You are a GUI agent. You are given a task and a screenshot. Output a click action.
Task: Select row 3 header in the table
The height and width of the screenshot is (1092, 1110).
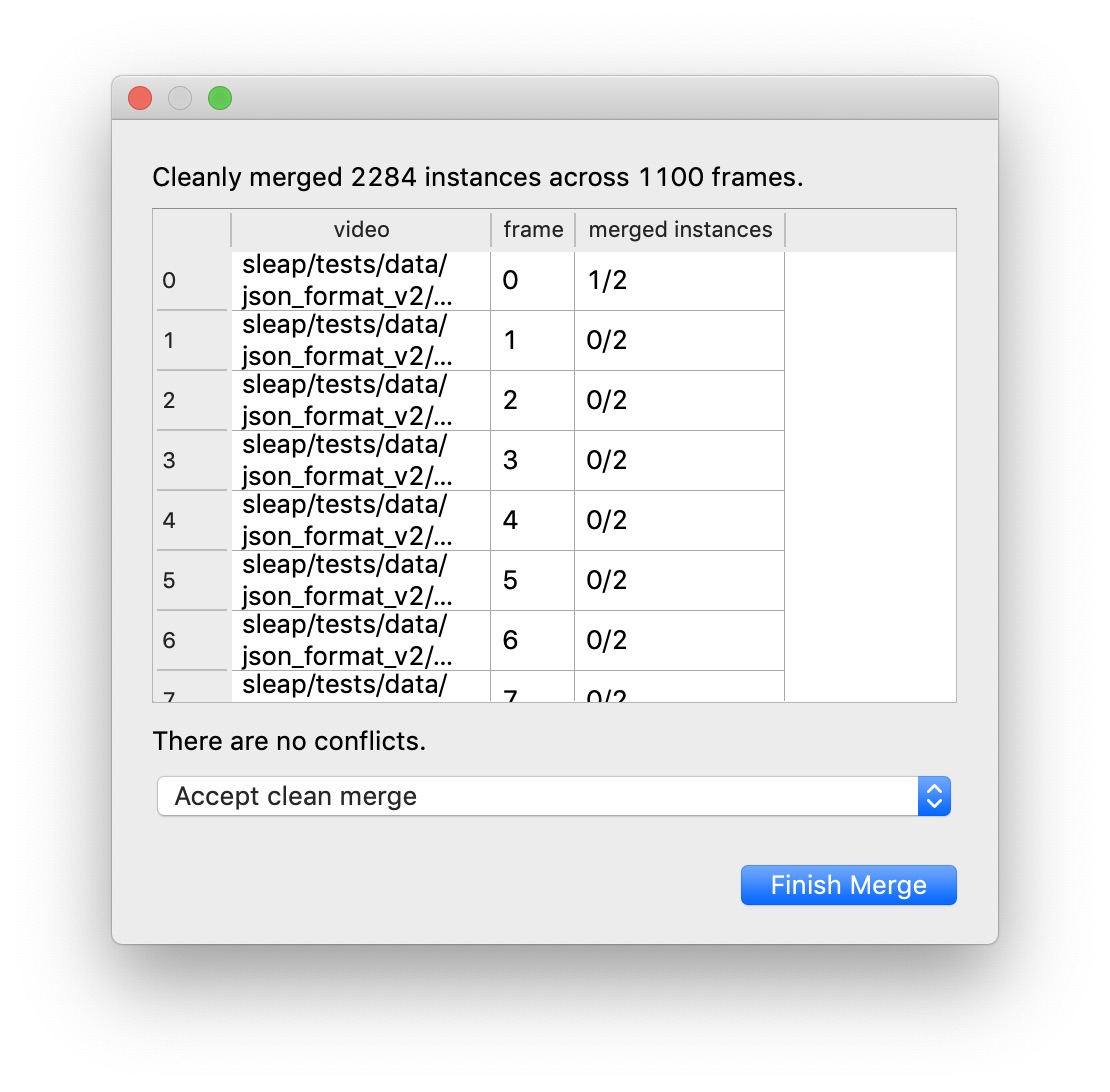pyautogui.click(x=191, y=461)
